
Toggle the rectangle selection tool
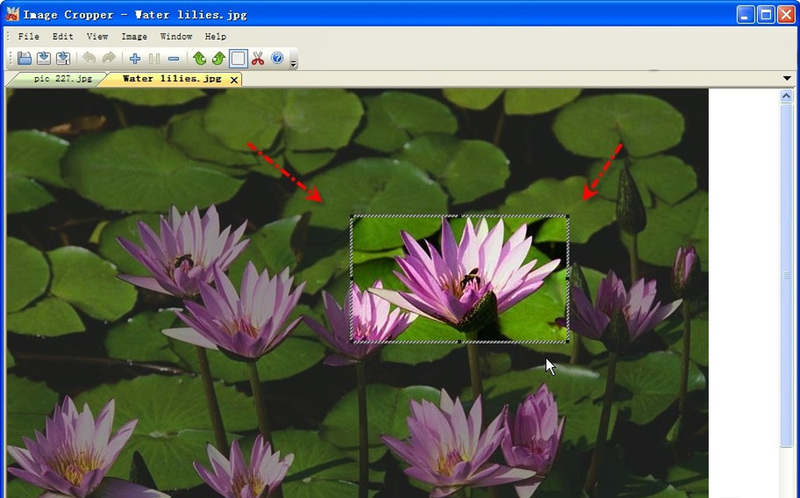[x=238, y=58]
